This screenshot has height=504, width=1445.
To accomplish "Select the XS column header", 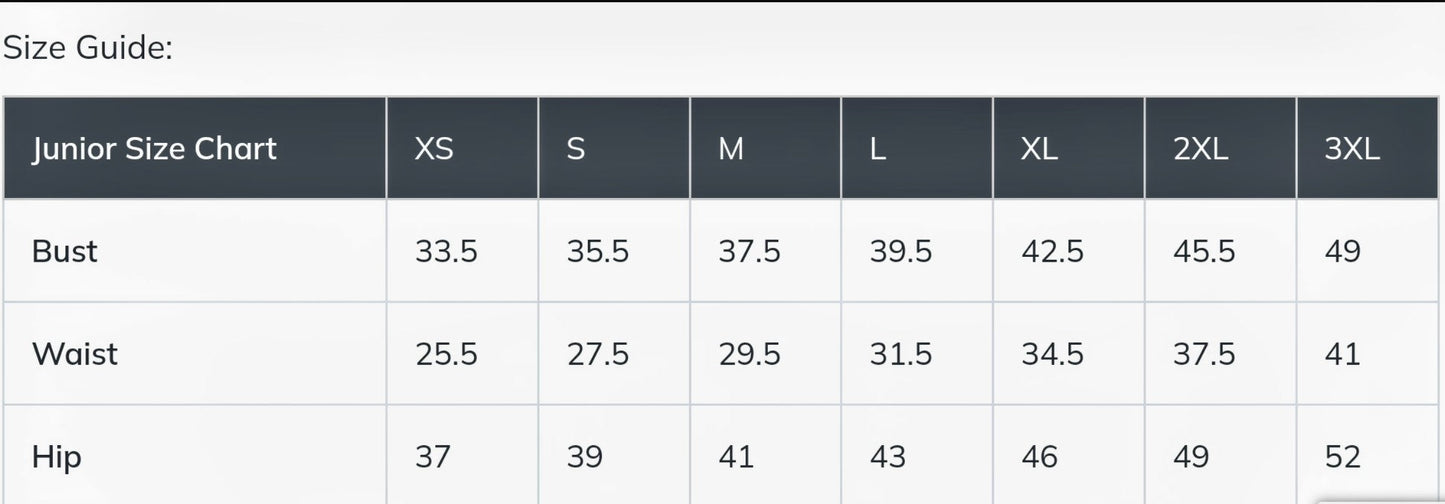I will tap(434, 149).
